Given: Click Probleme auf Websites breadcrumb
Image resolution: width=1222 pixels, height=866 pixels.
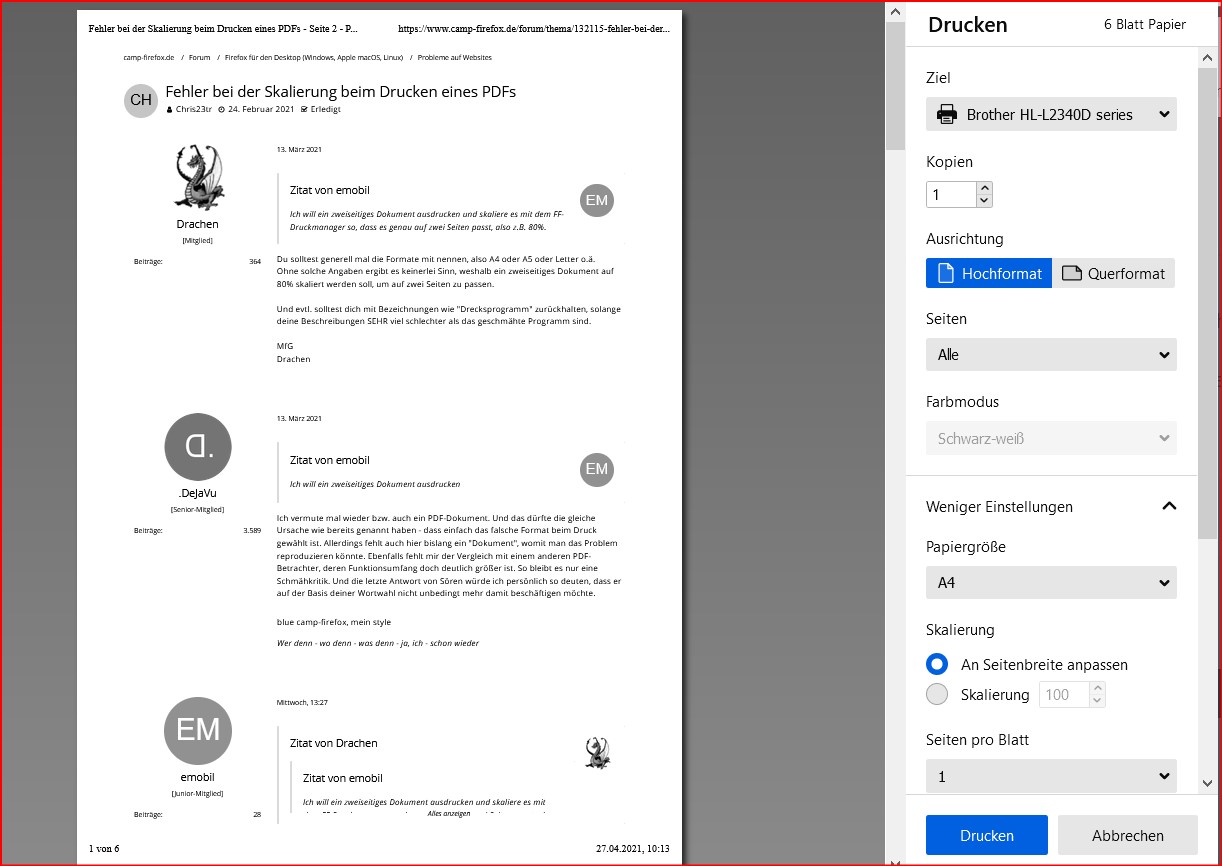Looking at the screenshot, I should pos(455,58).
